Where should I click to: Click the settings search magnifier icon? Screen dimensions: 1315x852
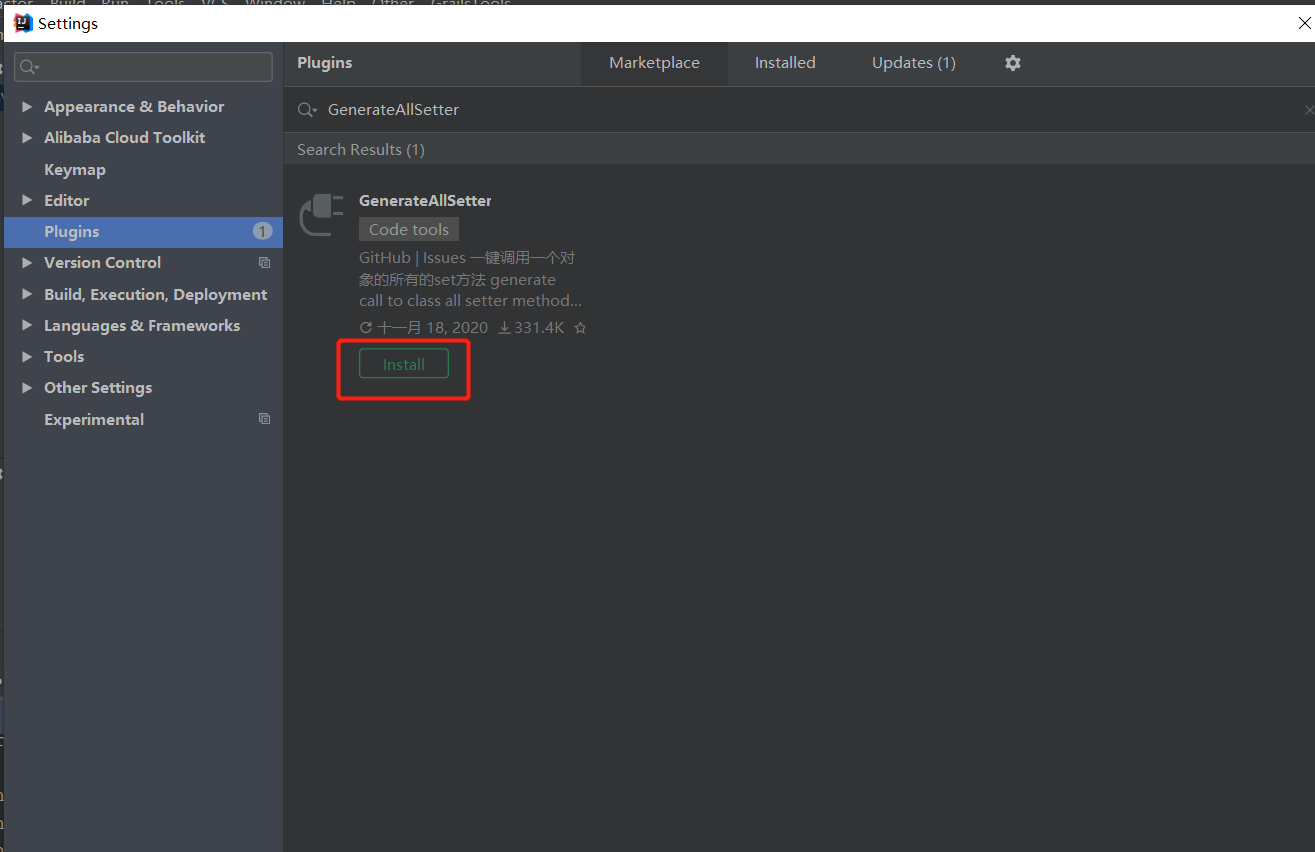click(29, 67)
